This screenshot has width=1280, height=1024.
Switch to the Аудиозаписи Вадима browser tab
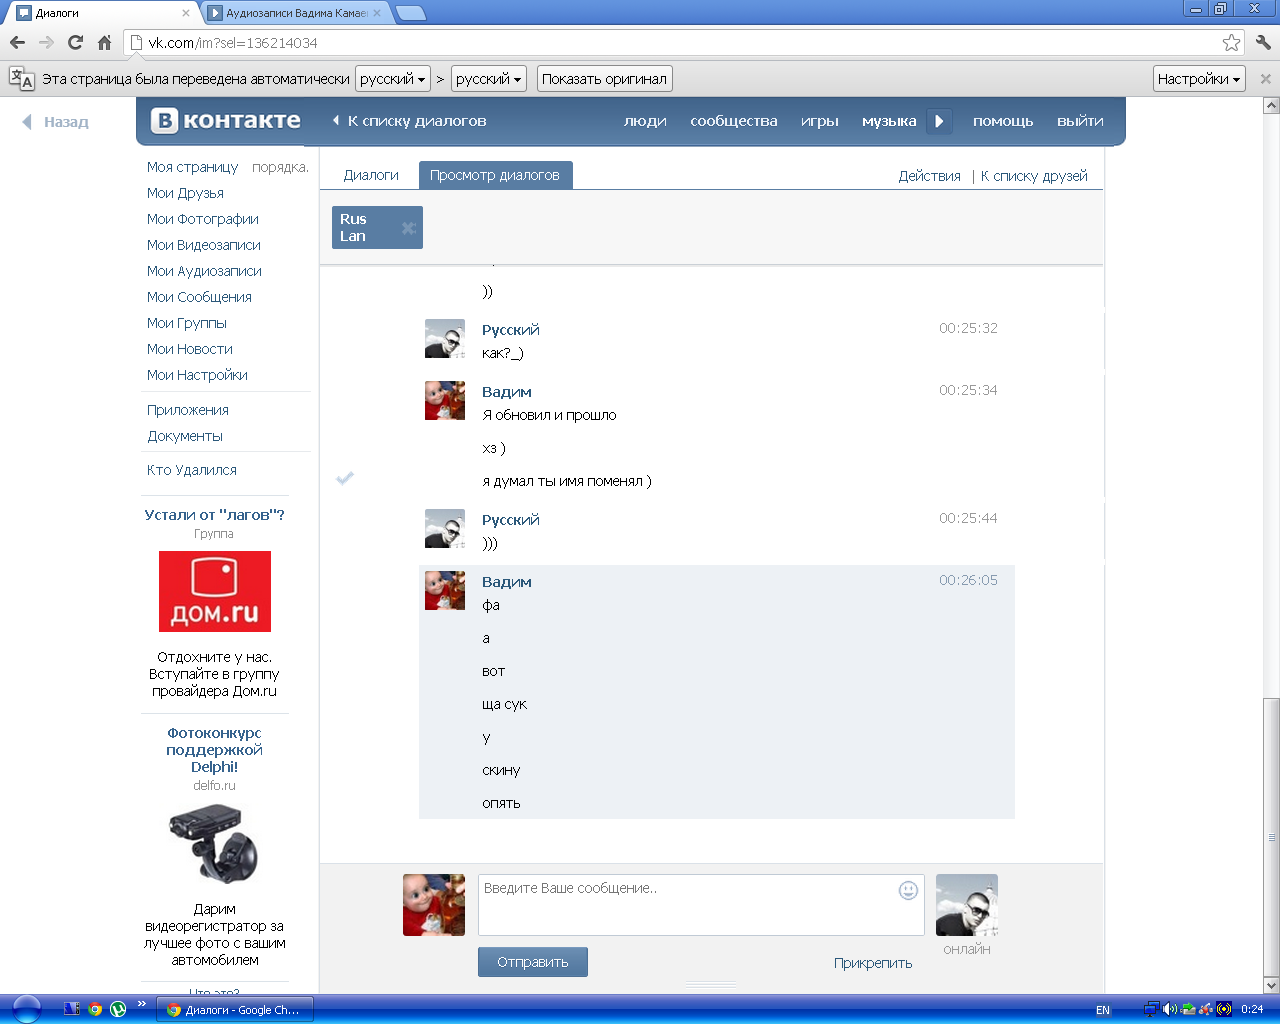click(x=295, y=13)
